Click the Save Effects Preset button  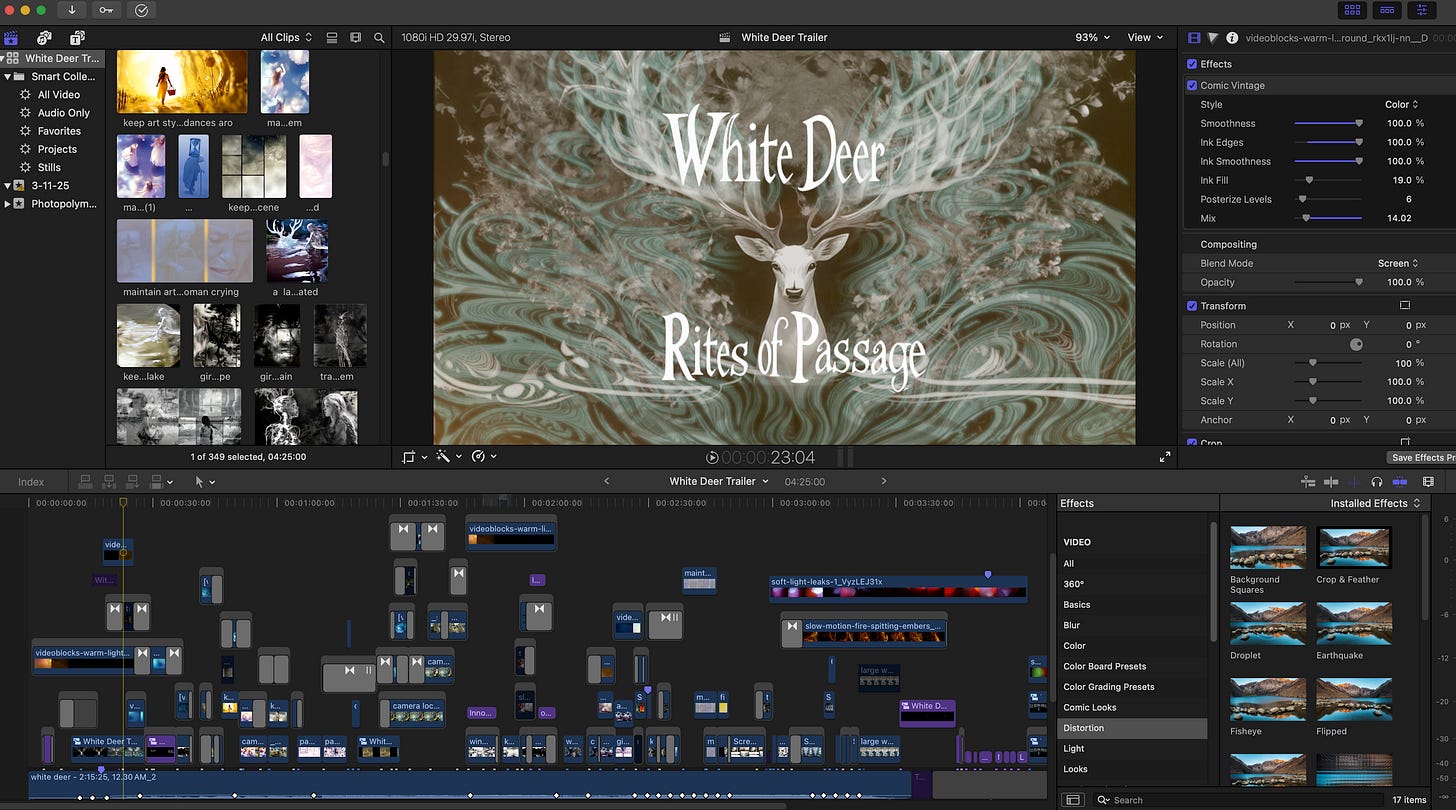[x=1420, y=458]
